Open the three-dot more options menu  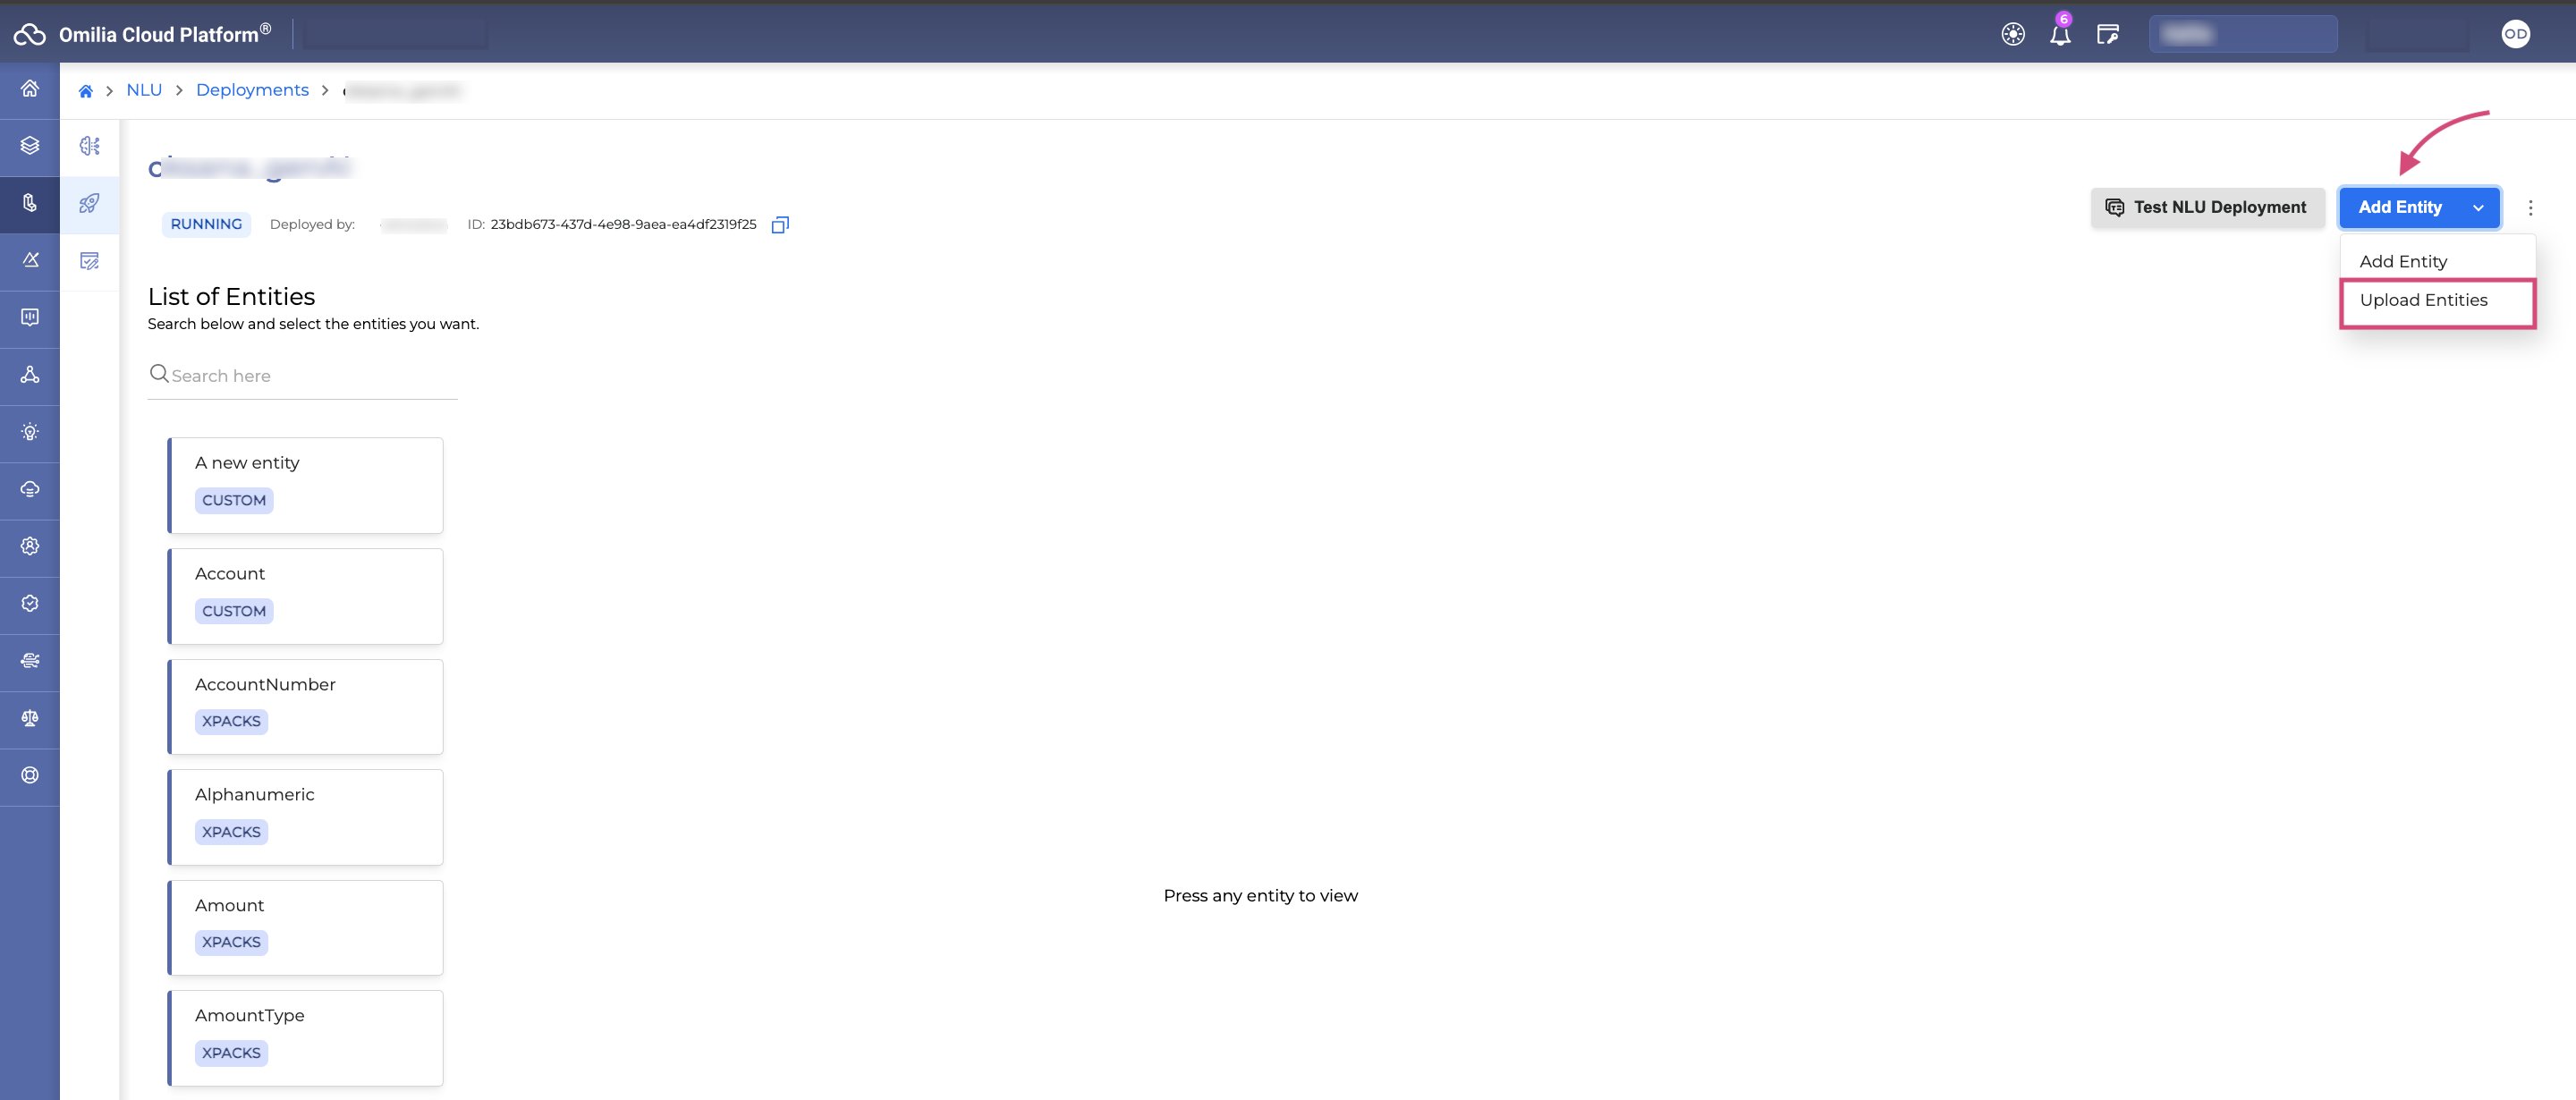(x=2530, y=208)
